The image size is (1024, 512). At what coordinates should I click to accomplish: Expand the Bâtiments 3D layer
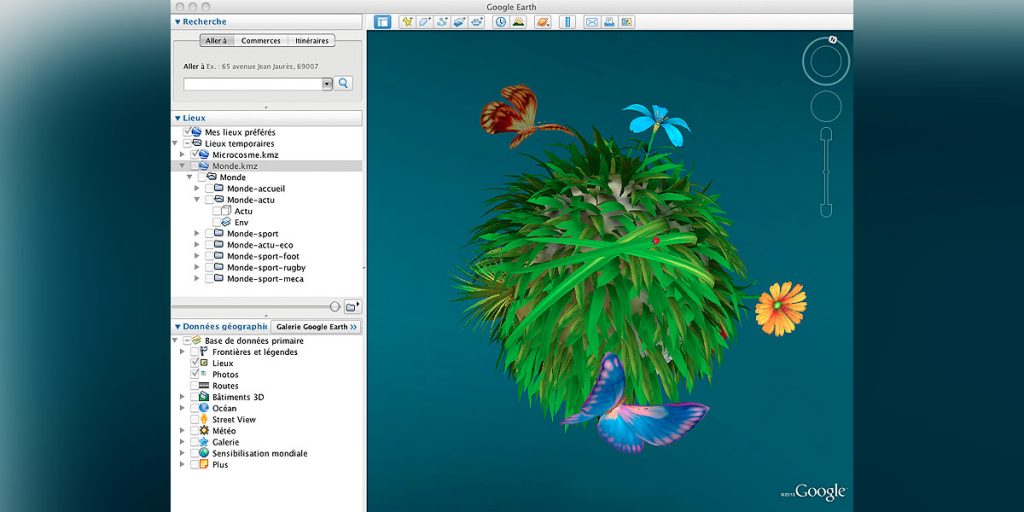coord(182,397)
